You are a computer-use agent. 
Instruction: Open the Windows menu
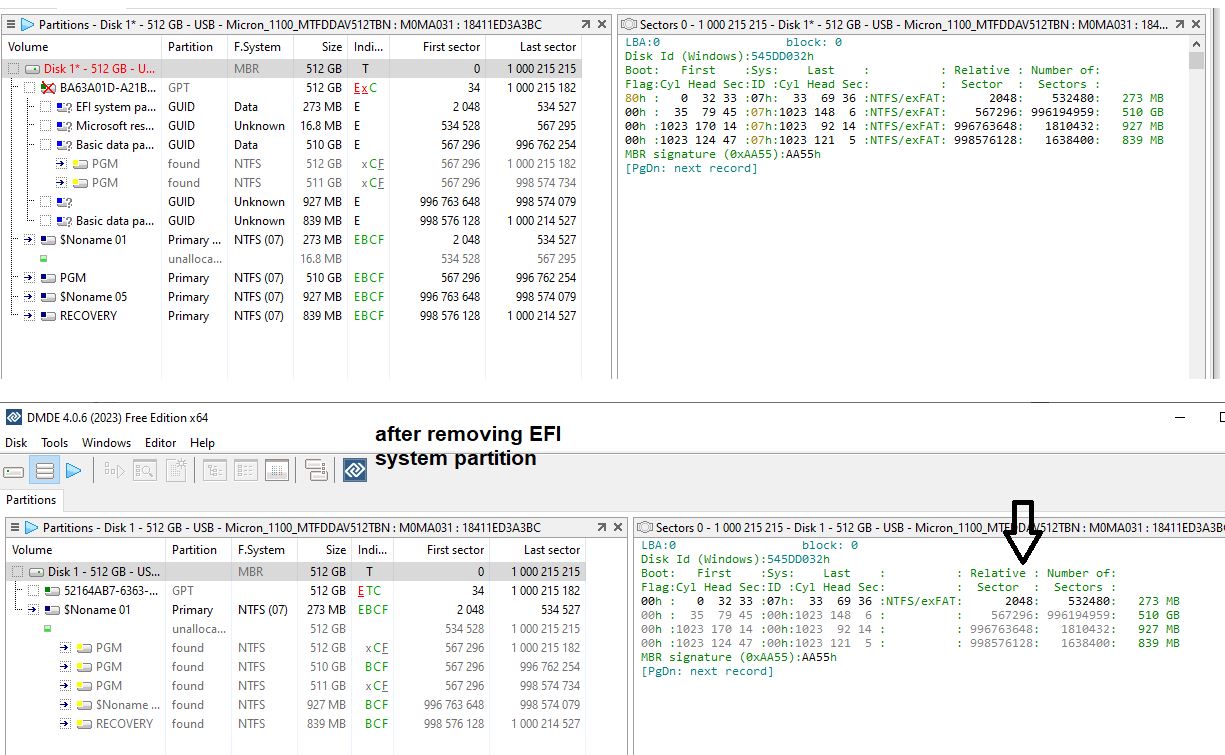pos(106,443)
